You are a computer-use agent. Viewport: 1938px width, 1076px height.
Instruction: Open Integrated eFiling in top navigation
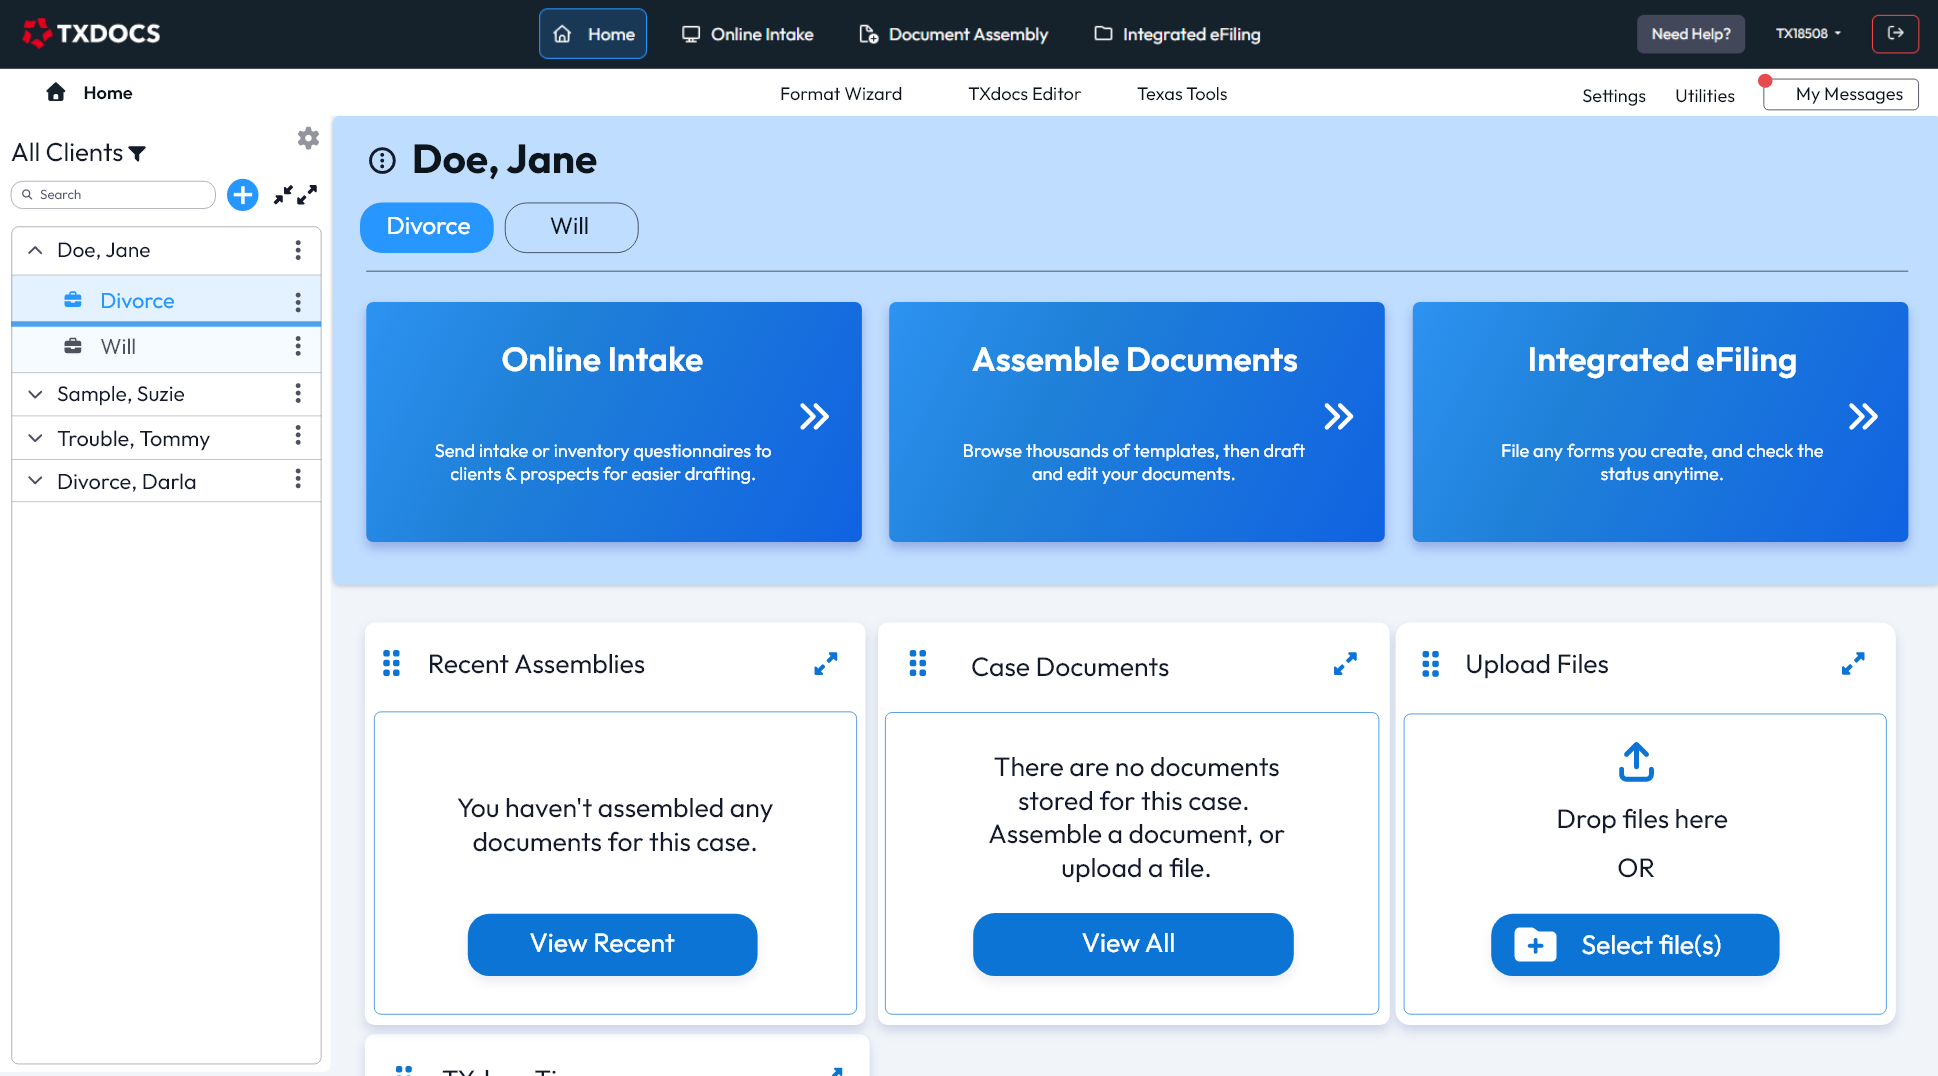point(1177,34)
